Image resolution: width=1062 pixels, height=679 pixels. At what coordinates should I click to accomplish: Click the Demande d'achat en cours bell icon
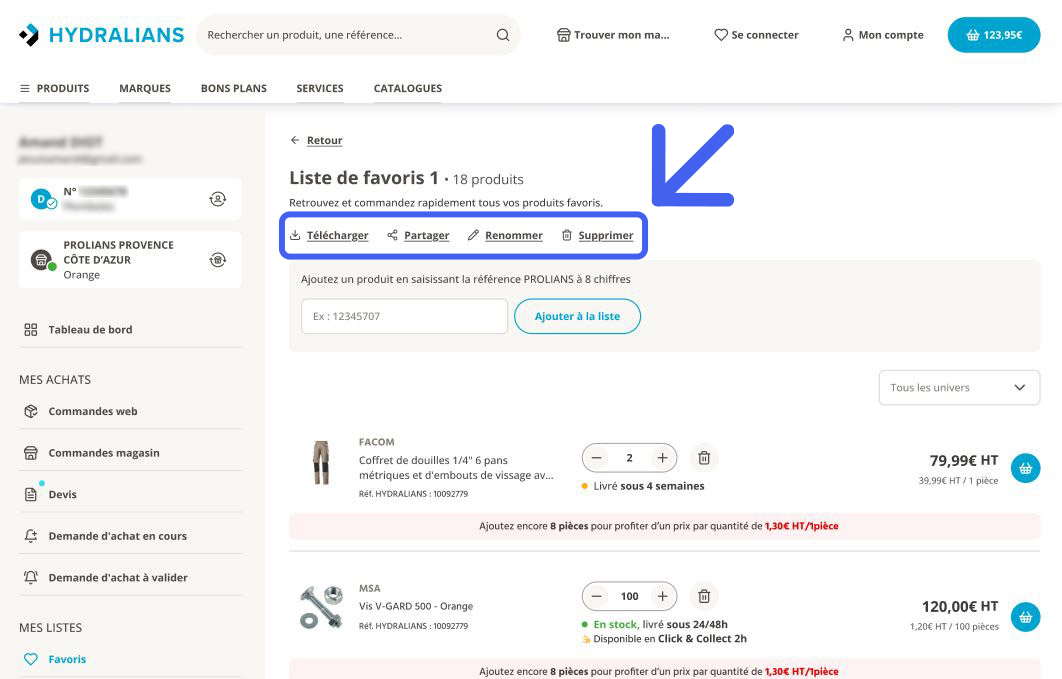pos(30,535)
